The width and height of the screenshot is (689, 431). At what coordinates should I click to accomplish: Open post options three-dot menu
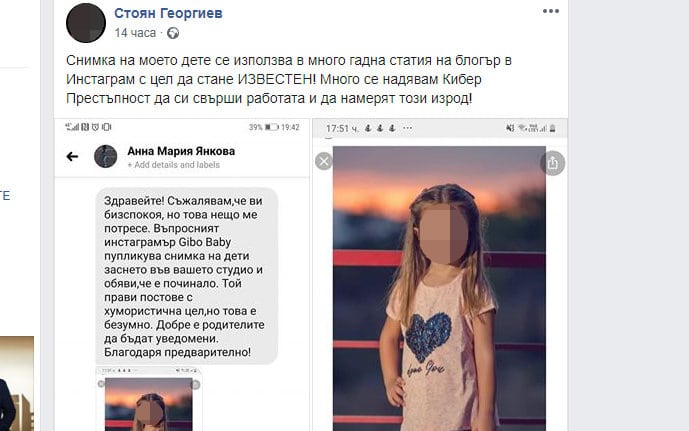point(551,11)
